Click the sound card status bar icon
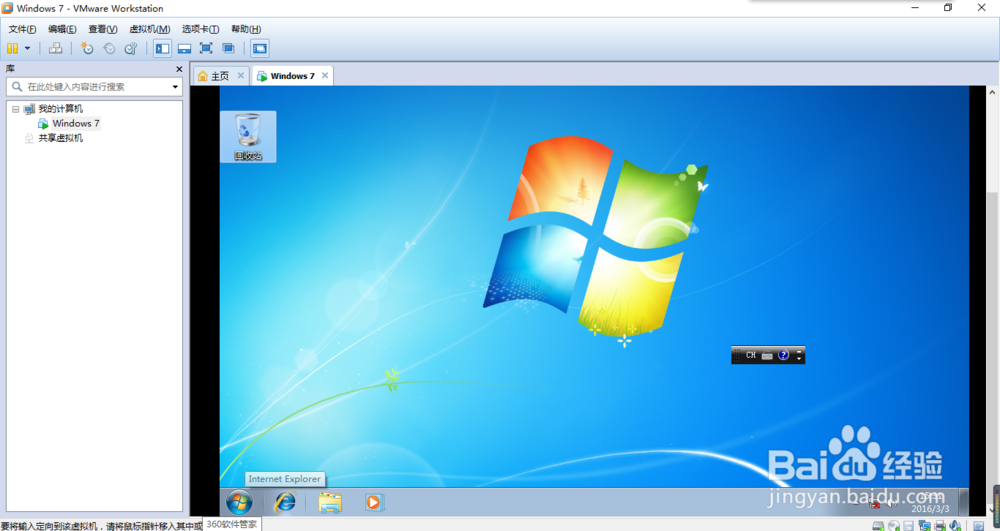The height and width of the screenshot is (531, 1000). 955,526
